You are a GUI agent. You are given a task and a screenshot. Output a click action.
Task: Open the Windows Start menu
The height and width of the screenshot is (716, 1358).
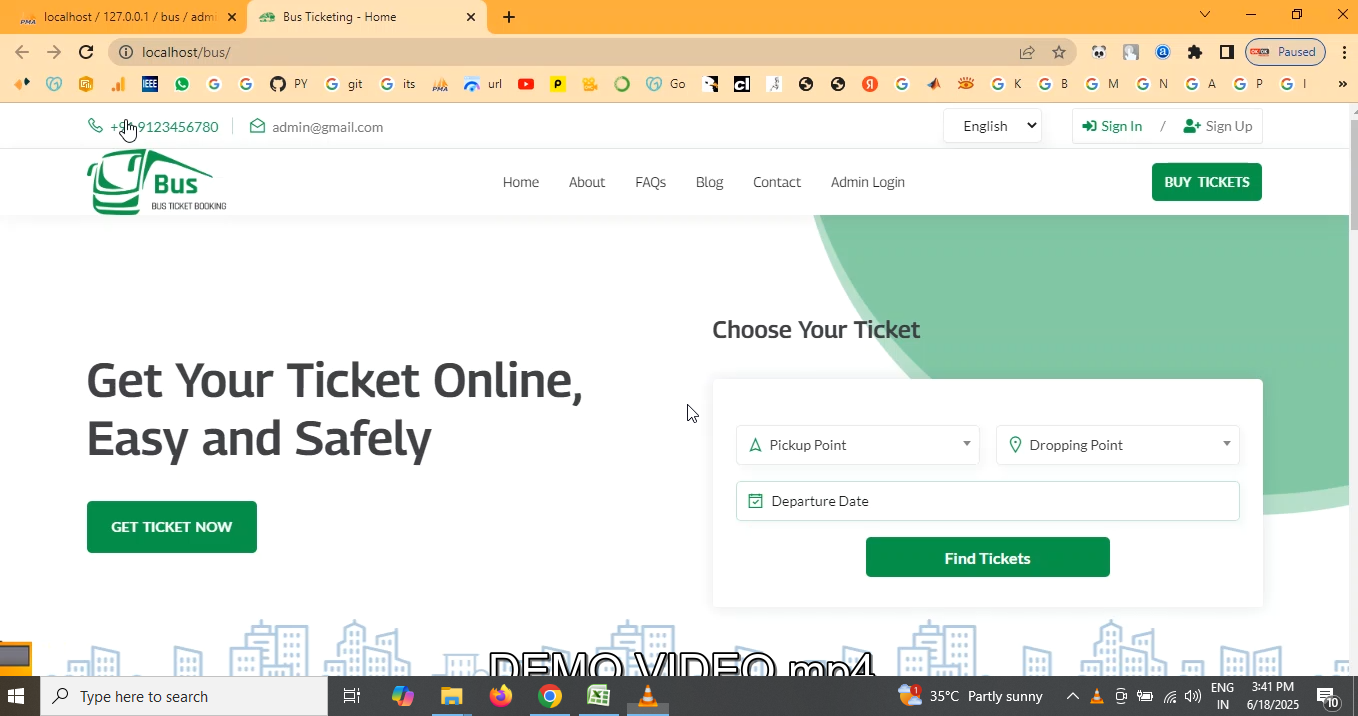click(16, 696)
